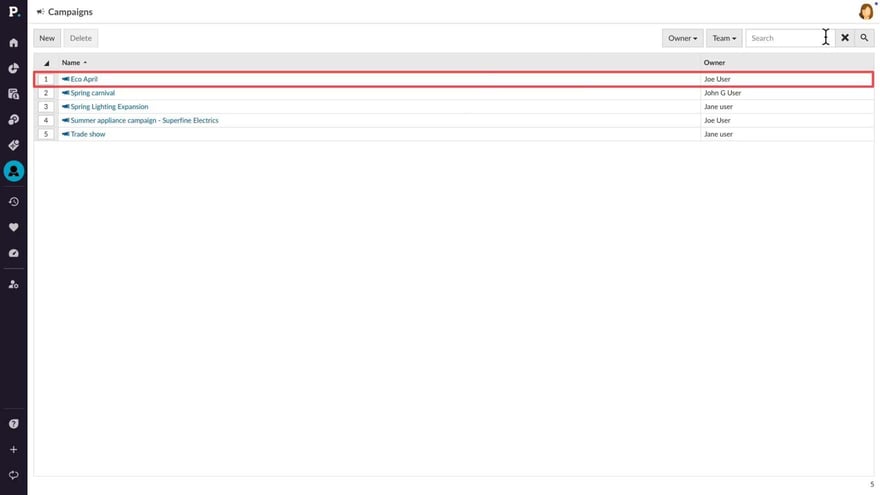Select row number 5 for Trade show
The width and height of the screenshot is (880, 495).
coord(46,134)
